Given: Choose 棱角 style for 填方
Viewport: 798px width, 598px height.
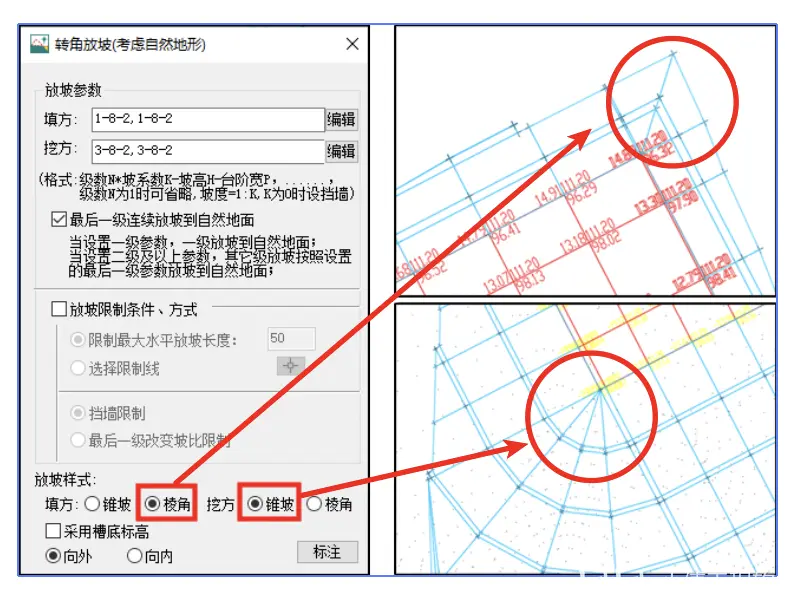Looking at the screenshot, I should click(152, 504).
